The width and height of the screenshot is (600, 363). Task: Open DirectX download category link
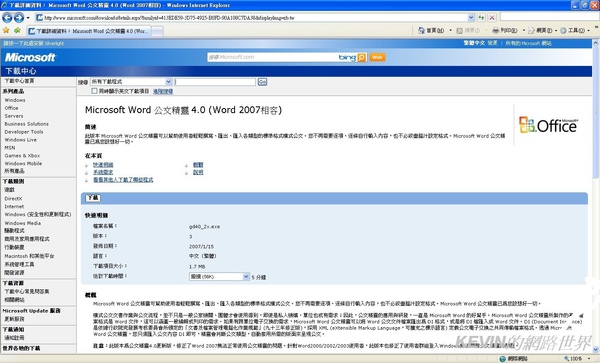tap(13, 199)
